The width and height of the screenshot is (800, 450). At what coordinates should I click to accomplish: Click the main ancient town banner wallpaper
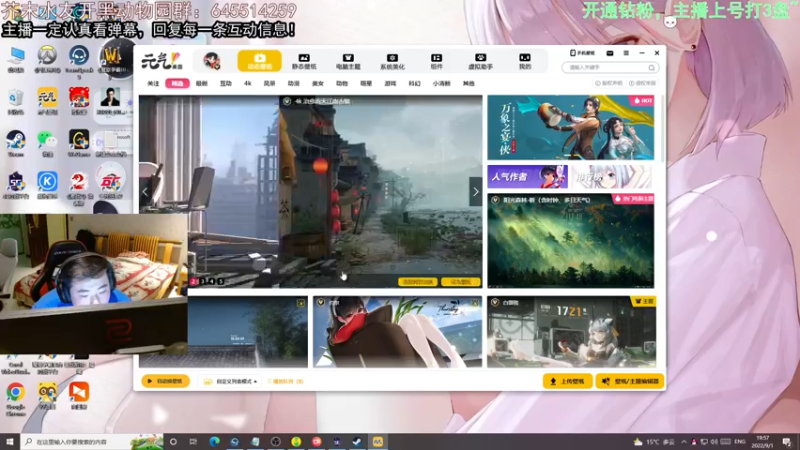(380, 191)
